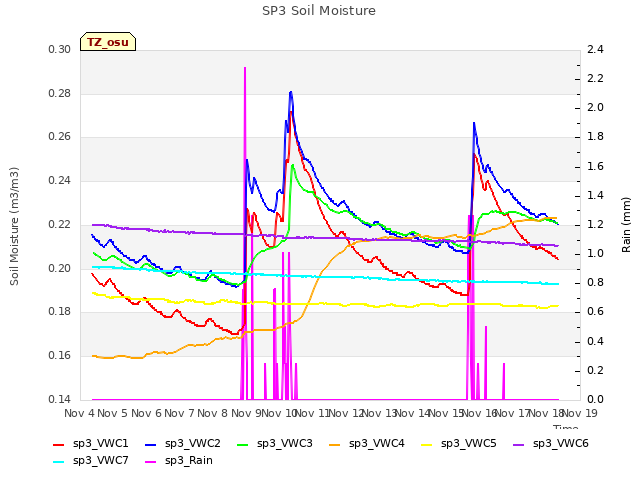The width and height of the screenshot is (640, 480).
Task: Toggle sp3_VWC1 series in the legend
Action: coord(91,444)
